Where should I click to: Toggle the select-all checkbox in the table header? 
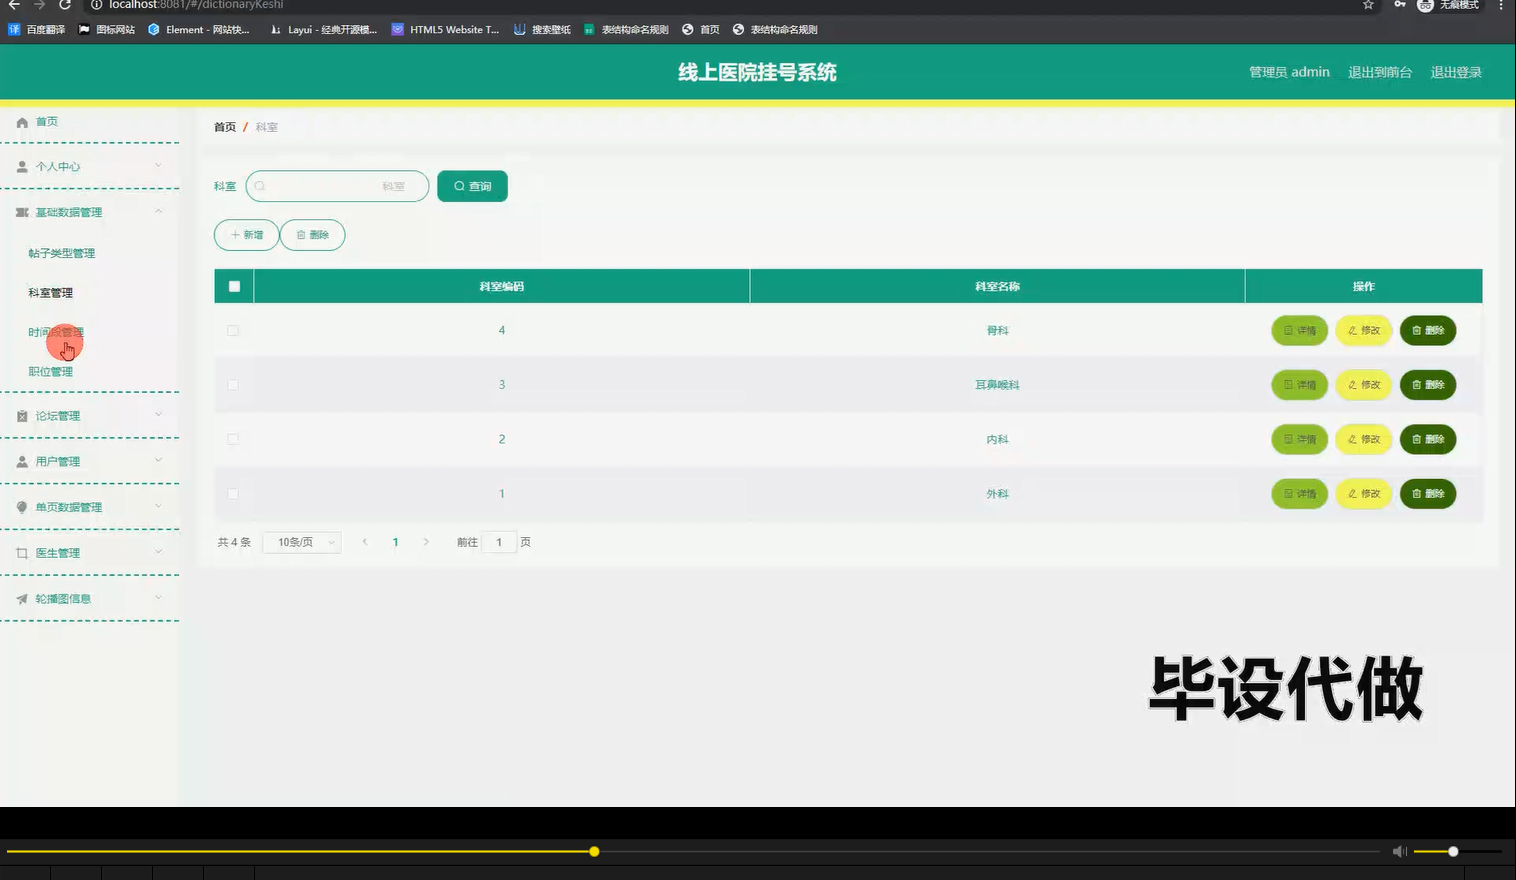point(234,286)
